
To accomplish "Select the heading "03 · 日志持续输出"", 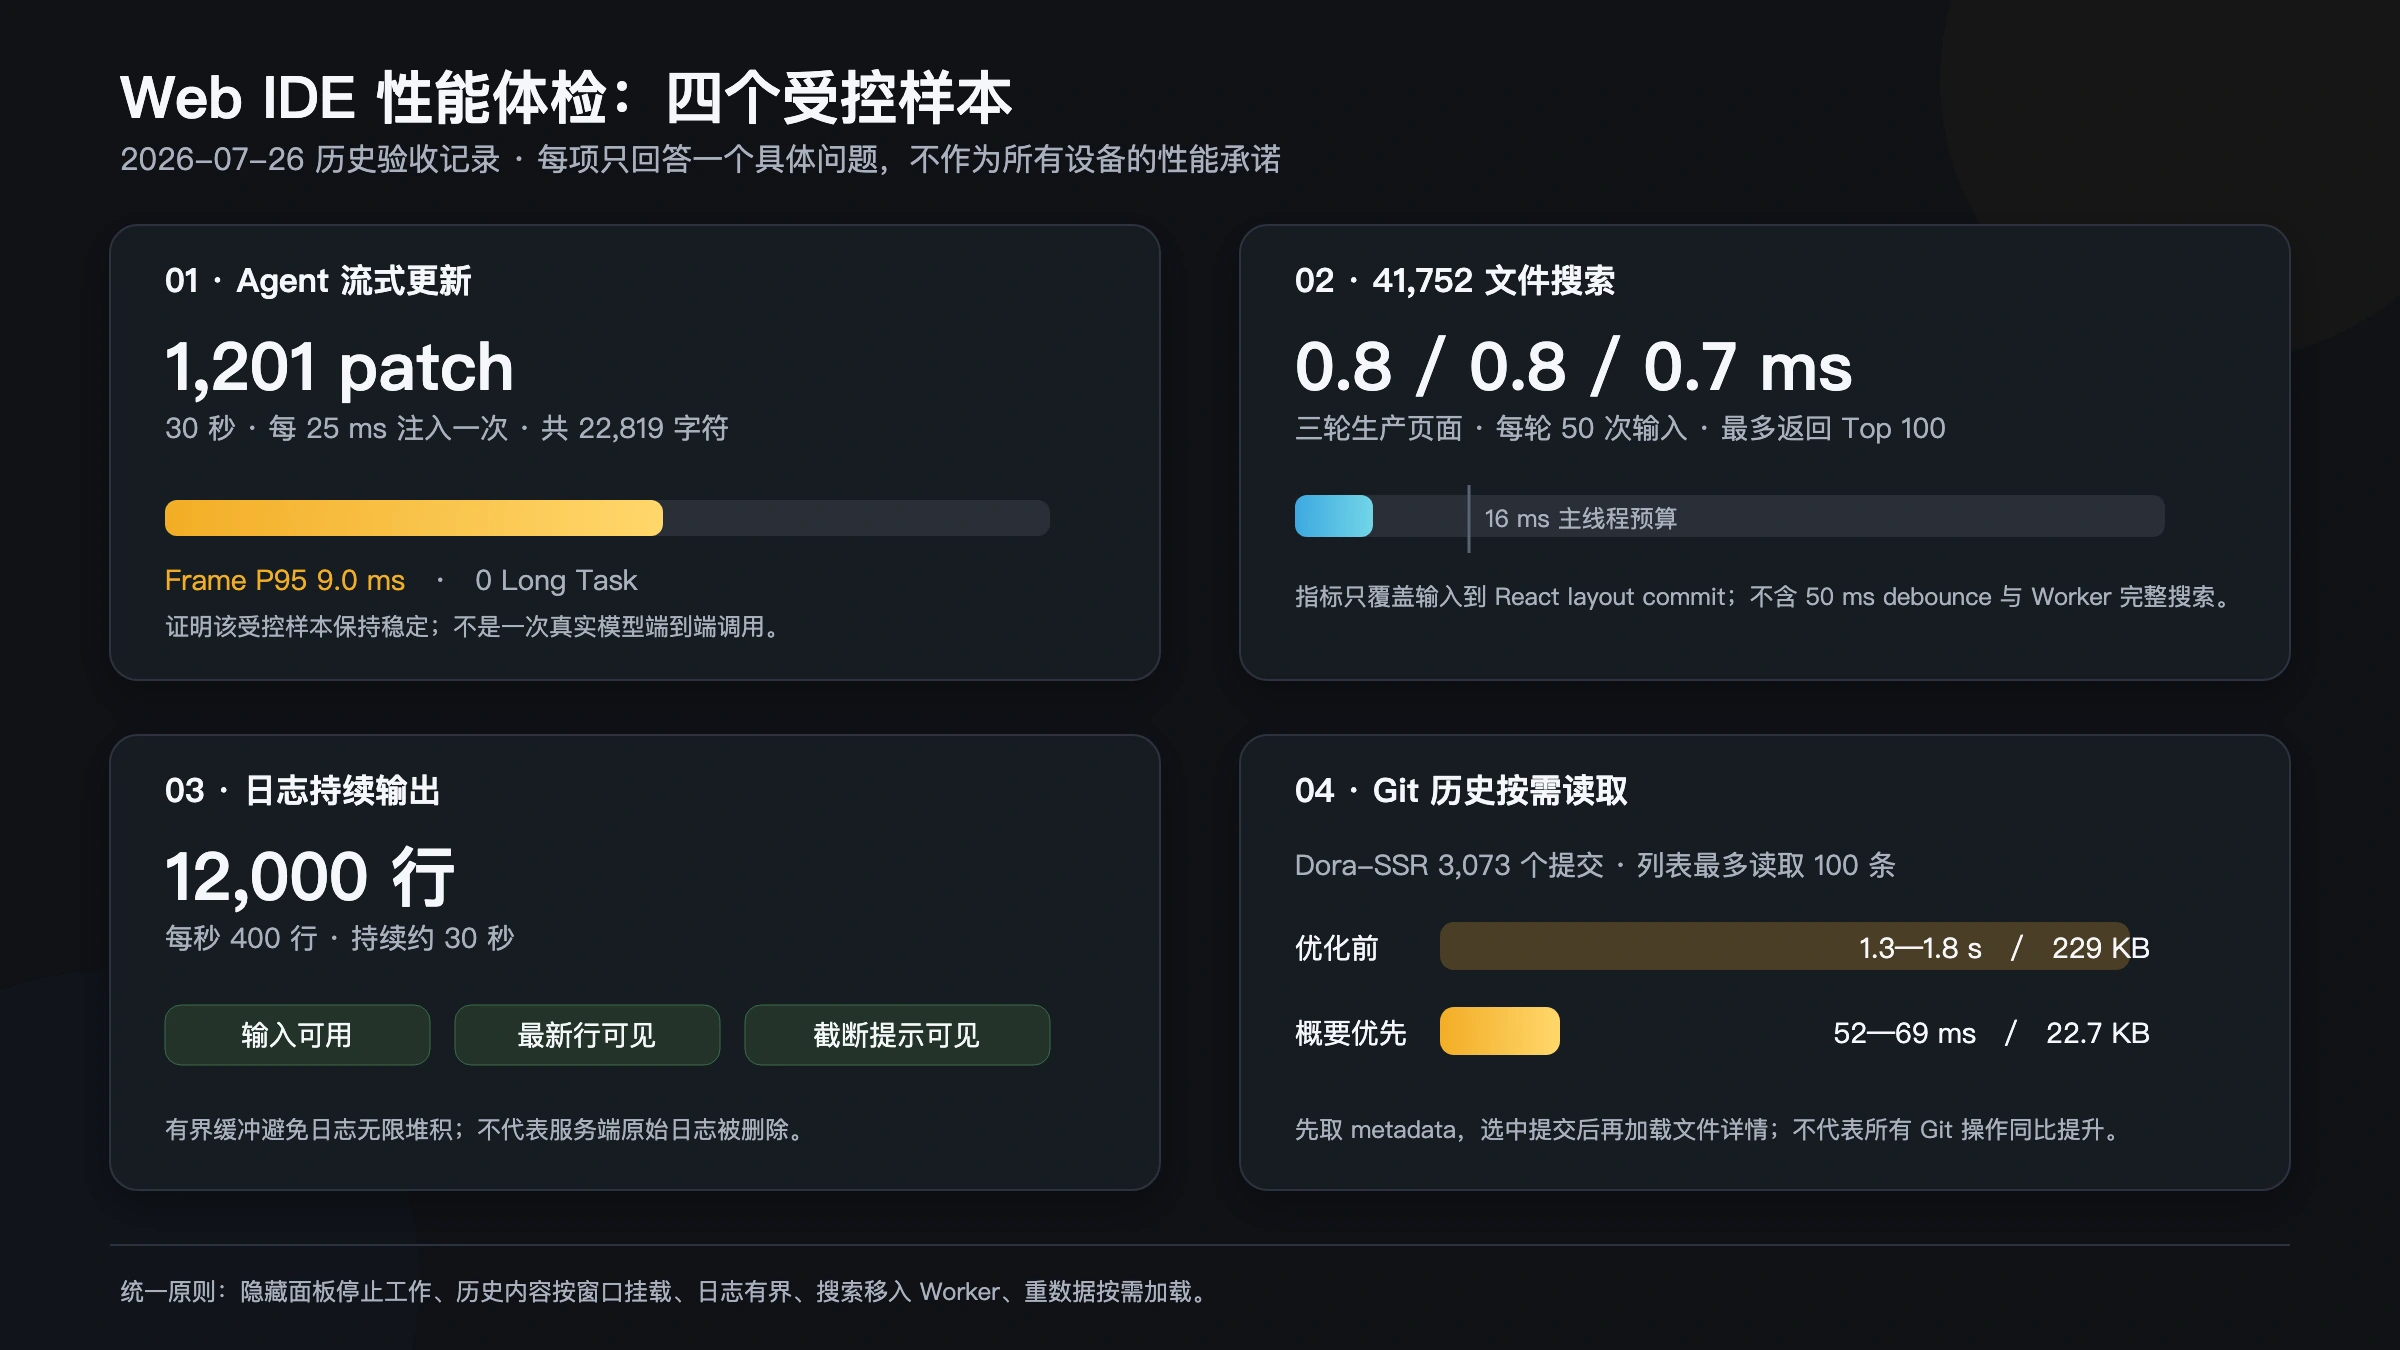I will pos(303,791).
